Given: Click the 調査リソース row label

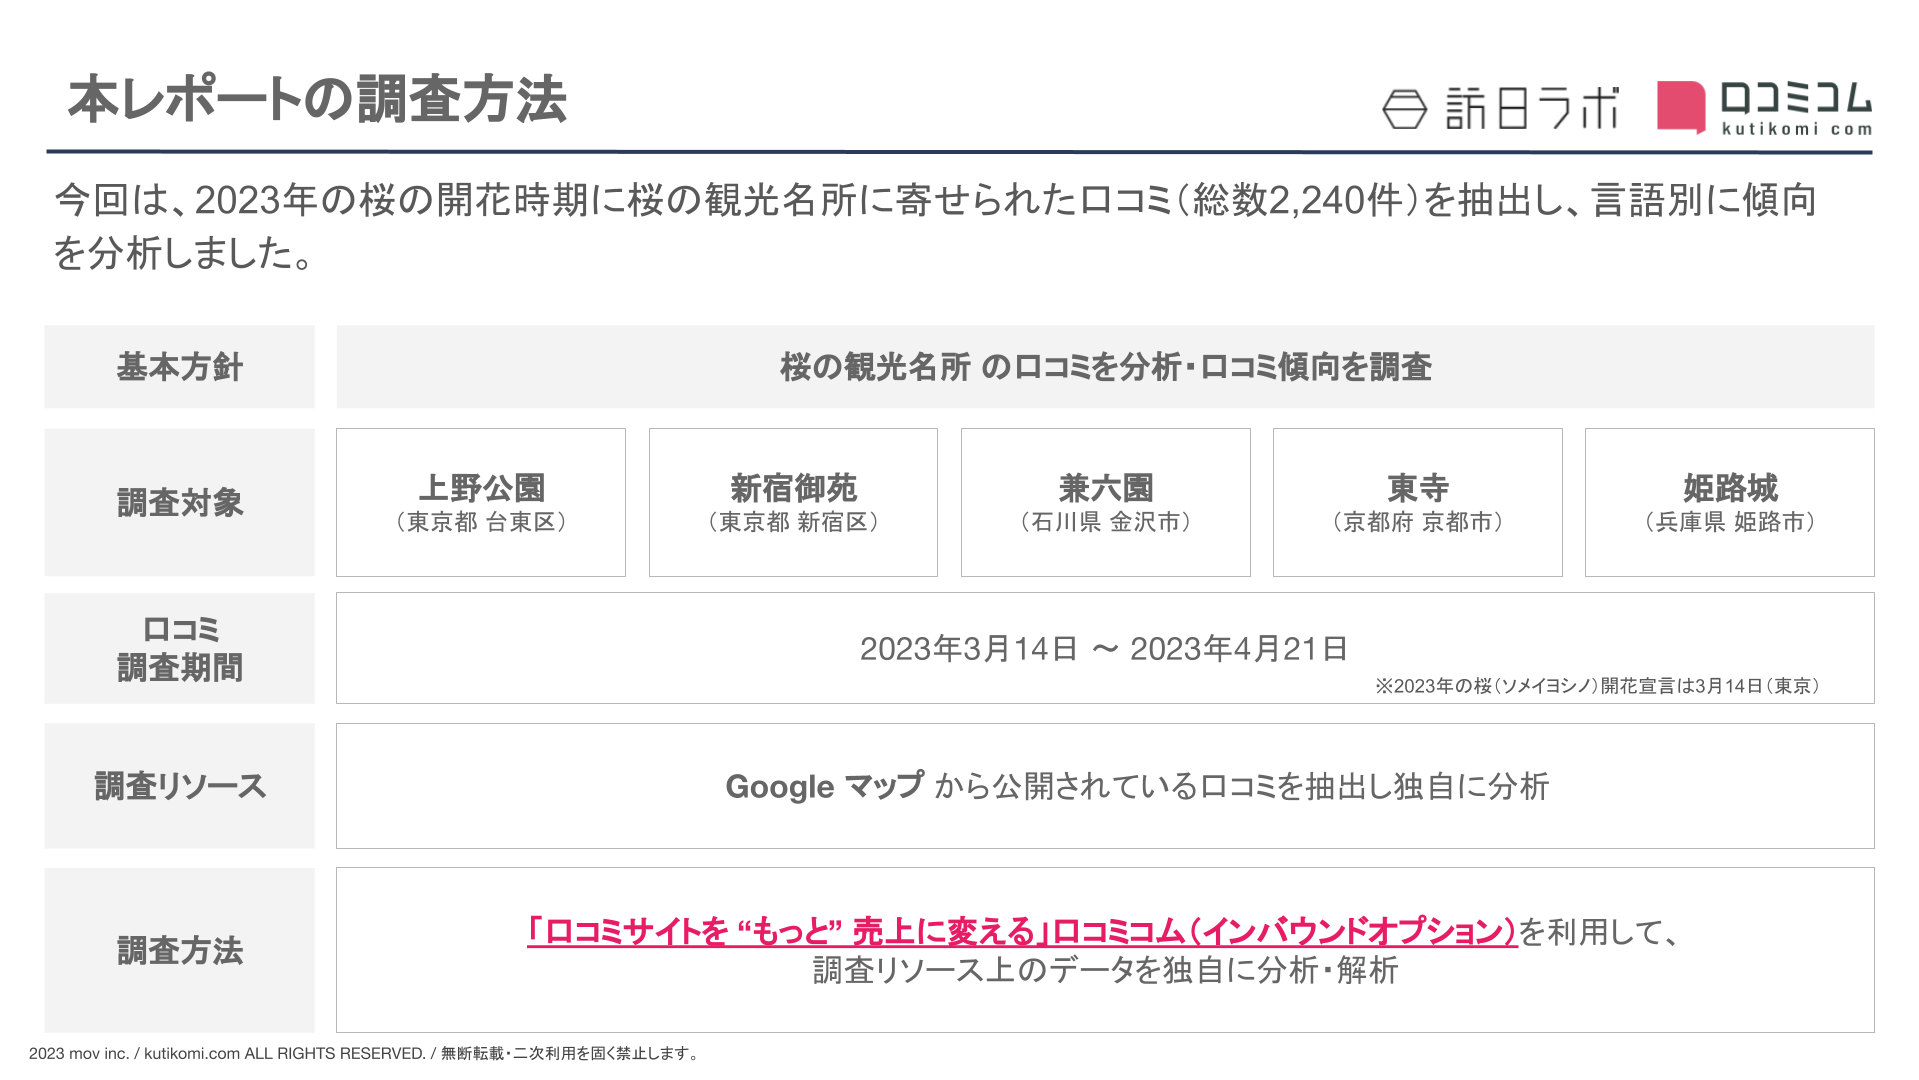Looking at the screenshot, I should click(x=180, y=786).
